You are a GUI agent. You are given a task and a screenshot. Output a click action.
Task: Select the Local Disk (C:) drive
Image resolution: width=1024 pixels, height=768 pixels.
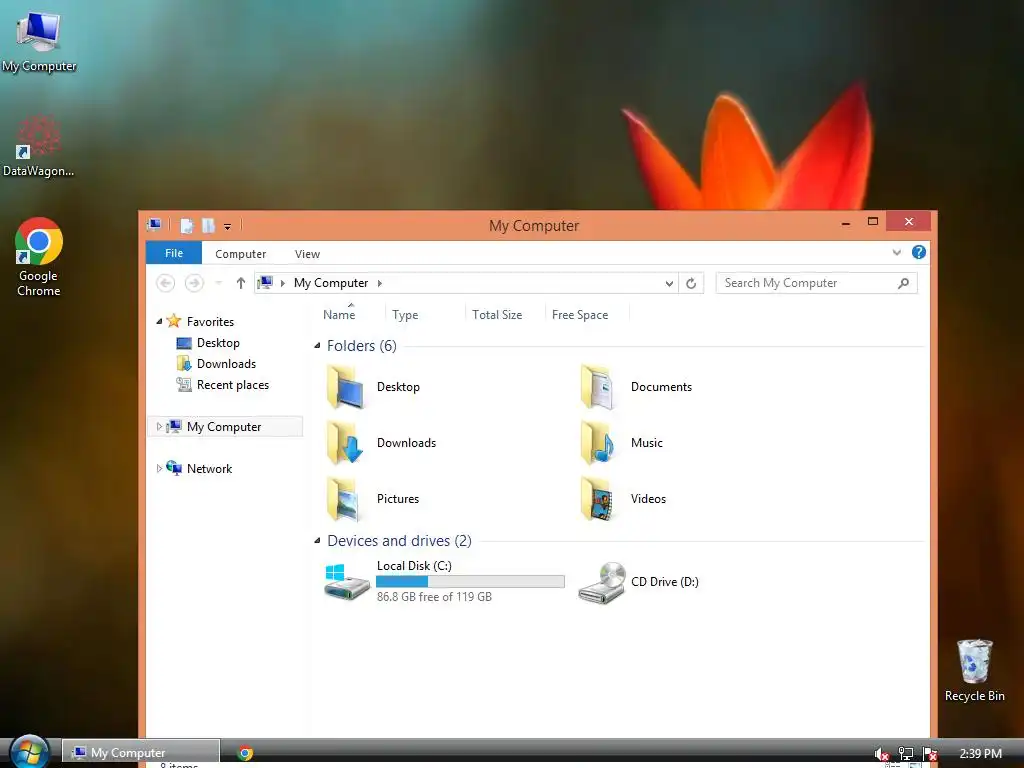(444, 581)
